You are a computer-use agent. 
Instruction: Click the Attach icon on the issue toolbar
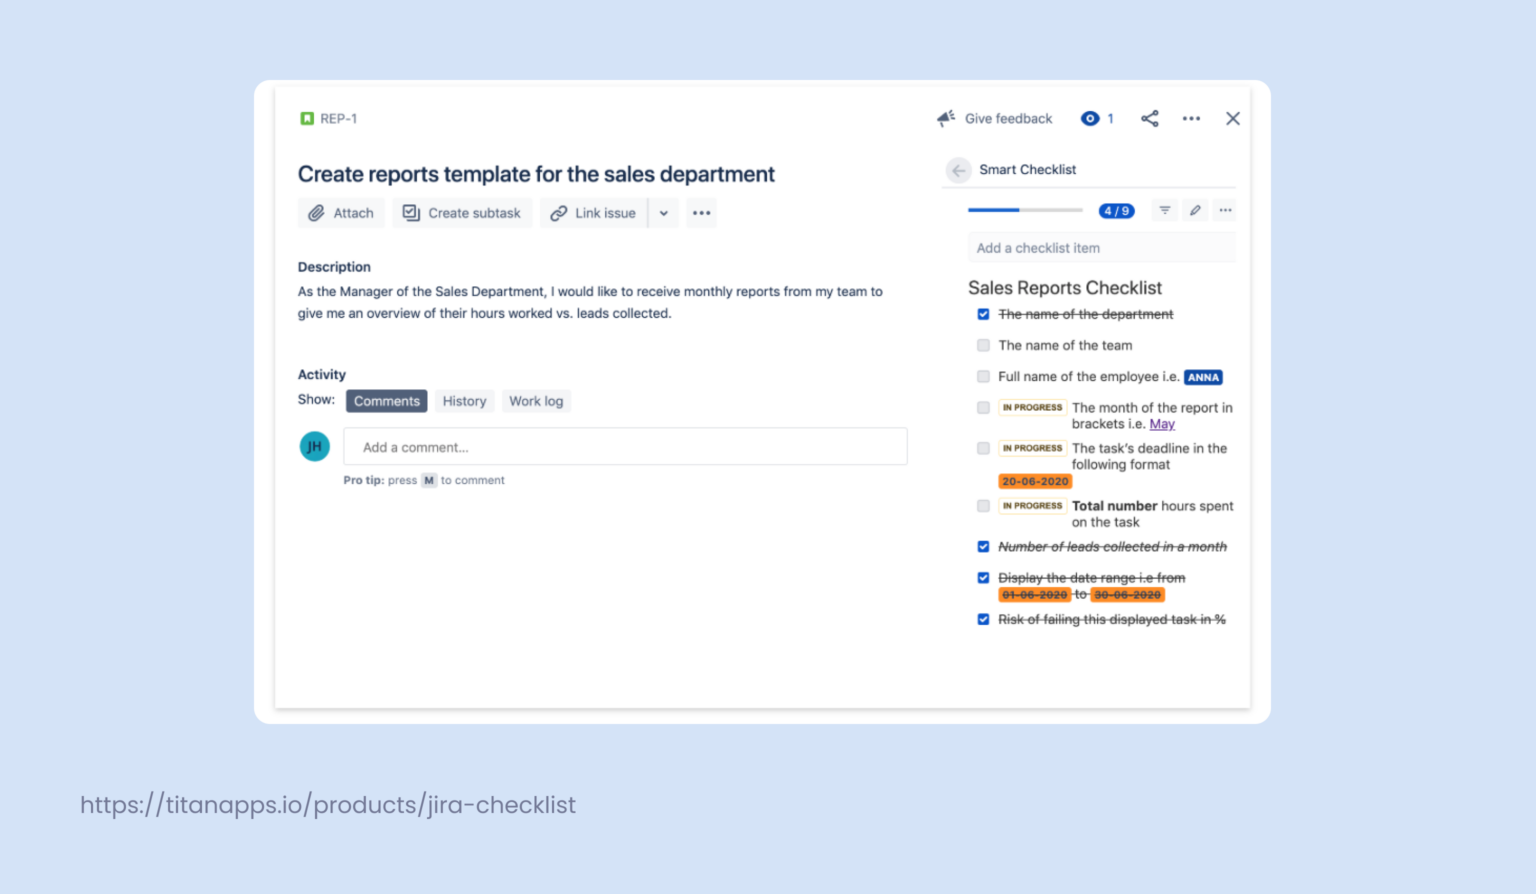click(x=316, y=212)
